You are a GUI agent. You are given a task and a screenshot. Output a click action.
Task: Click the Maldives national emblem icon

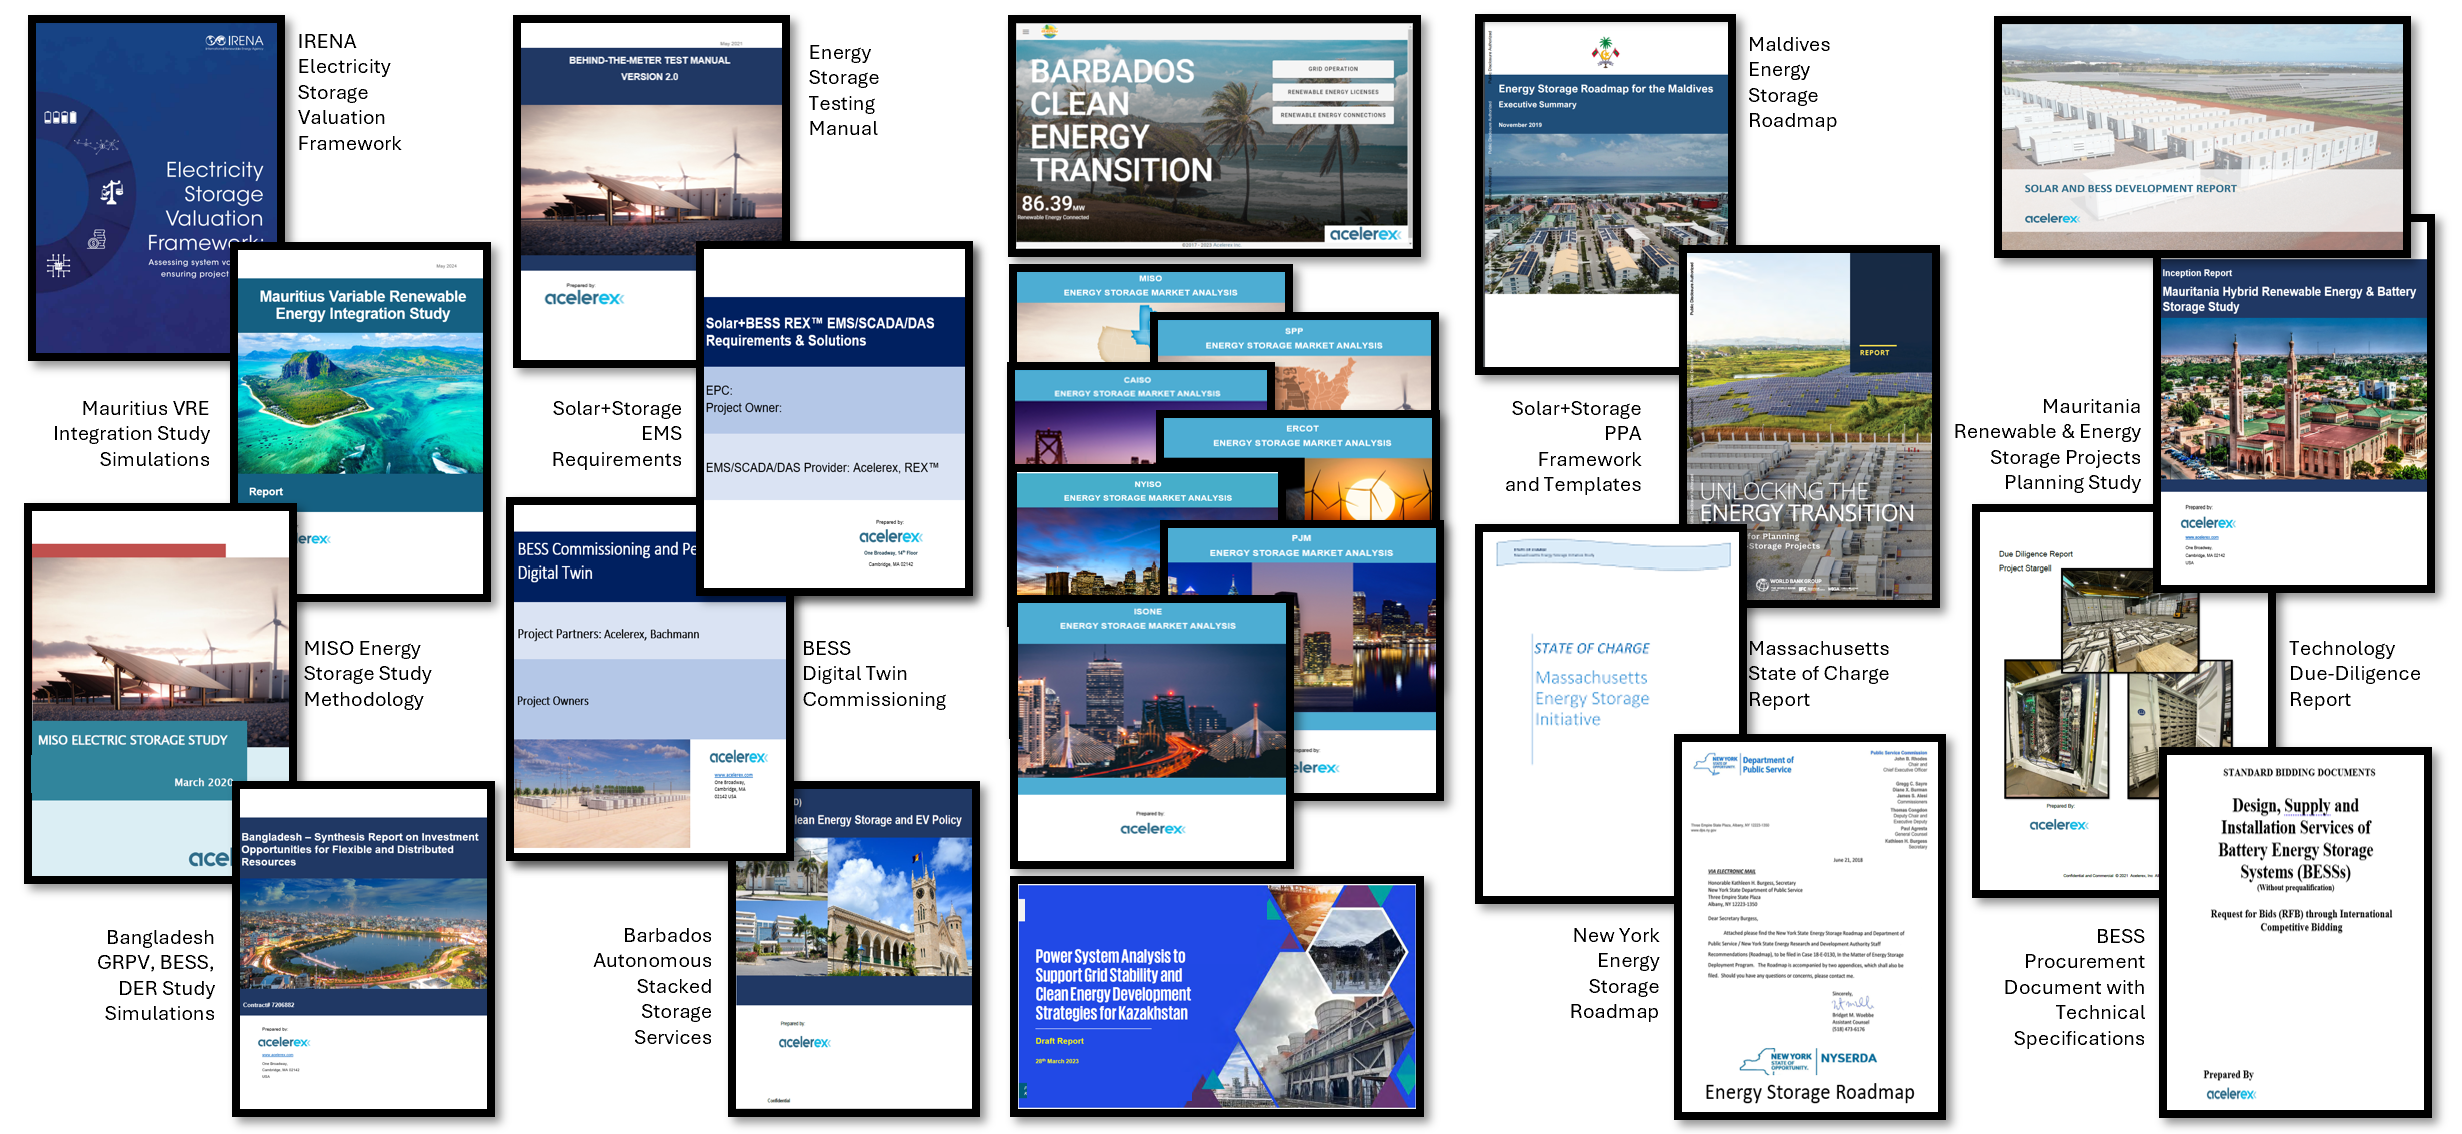click(1605, 52)
